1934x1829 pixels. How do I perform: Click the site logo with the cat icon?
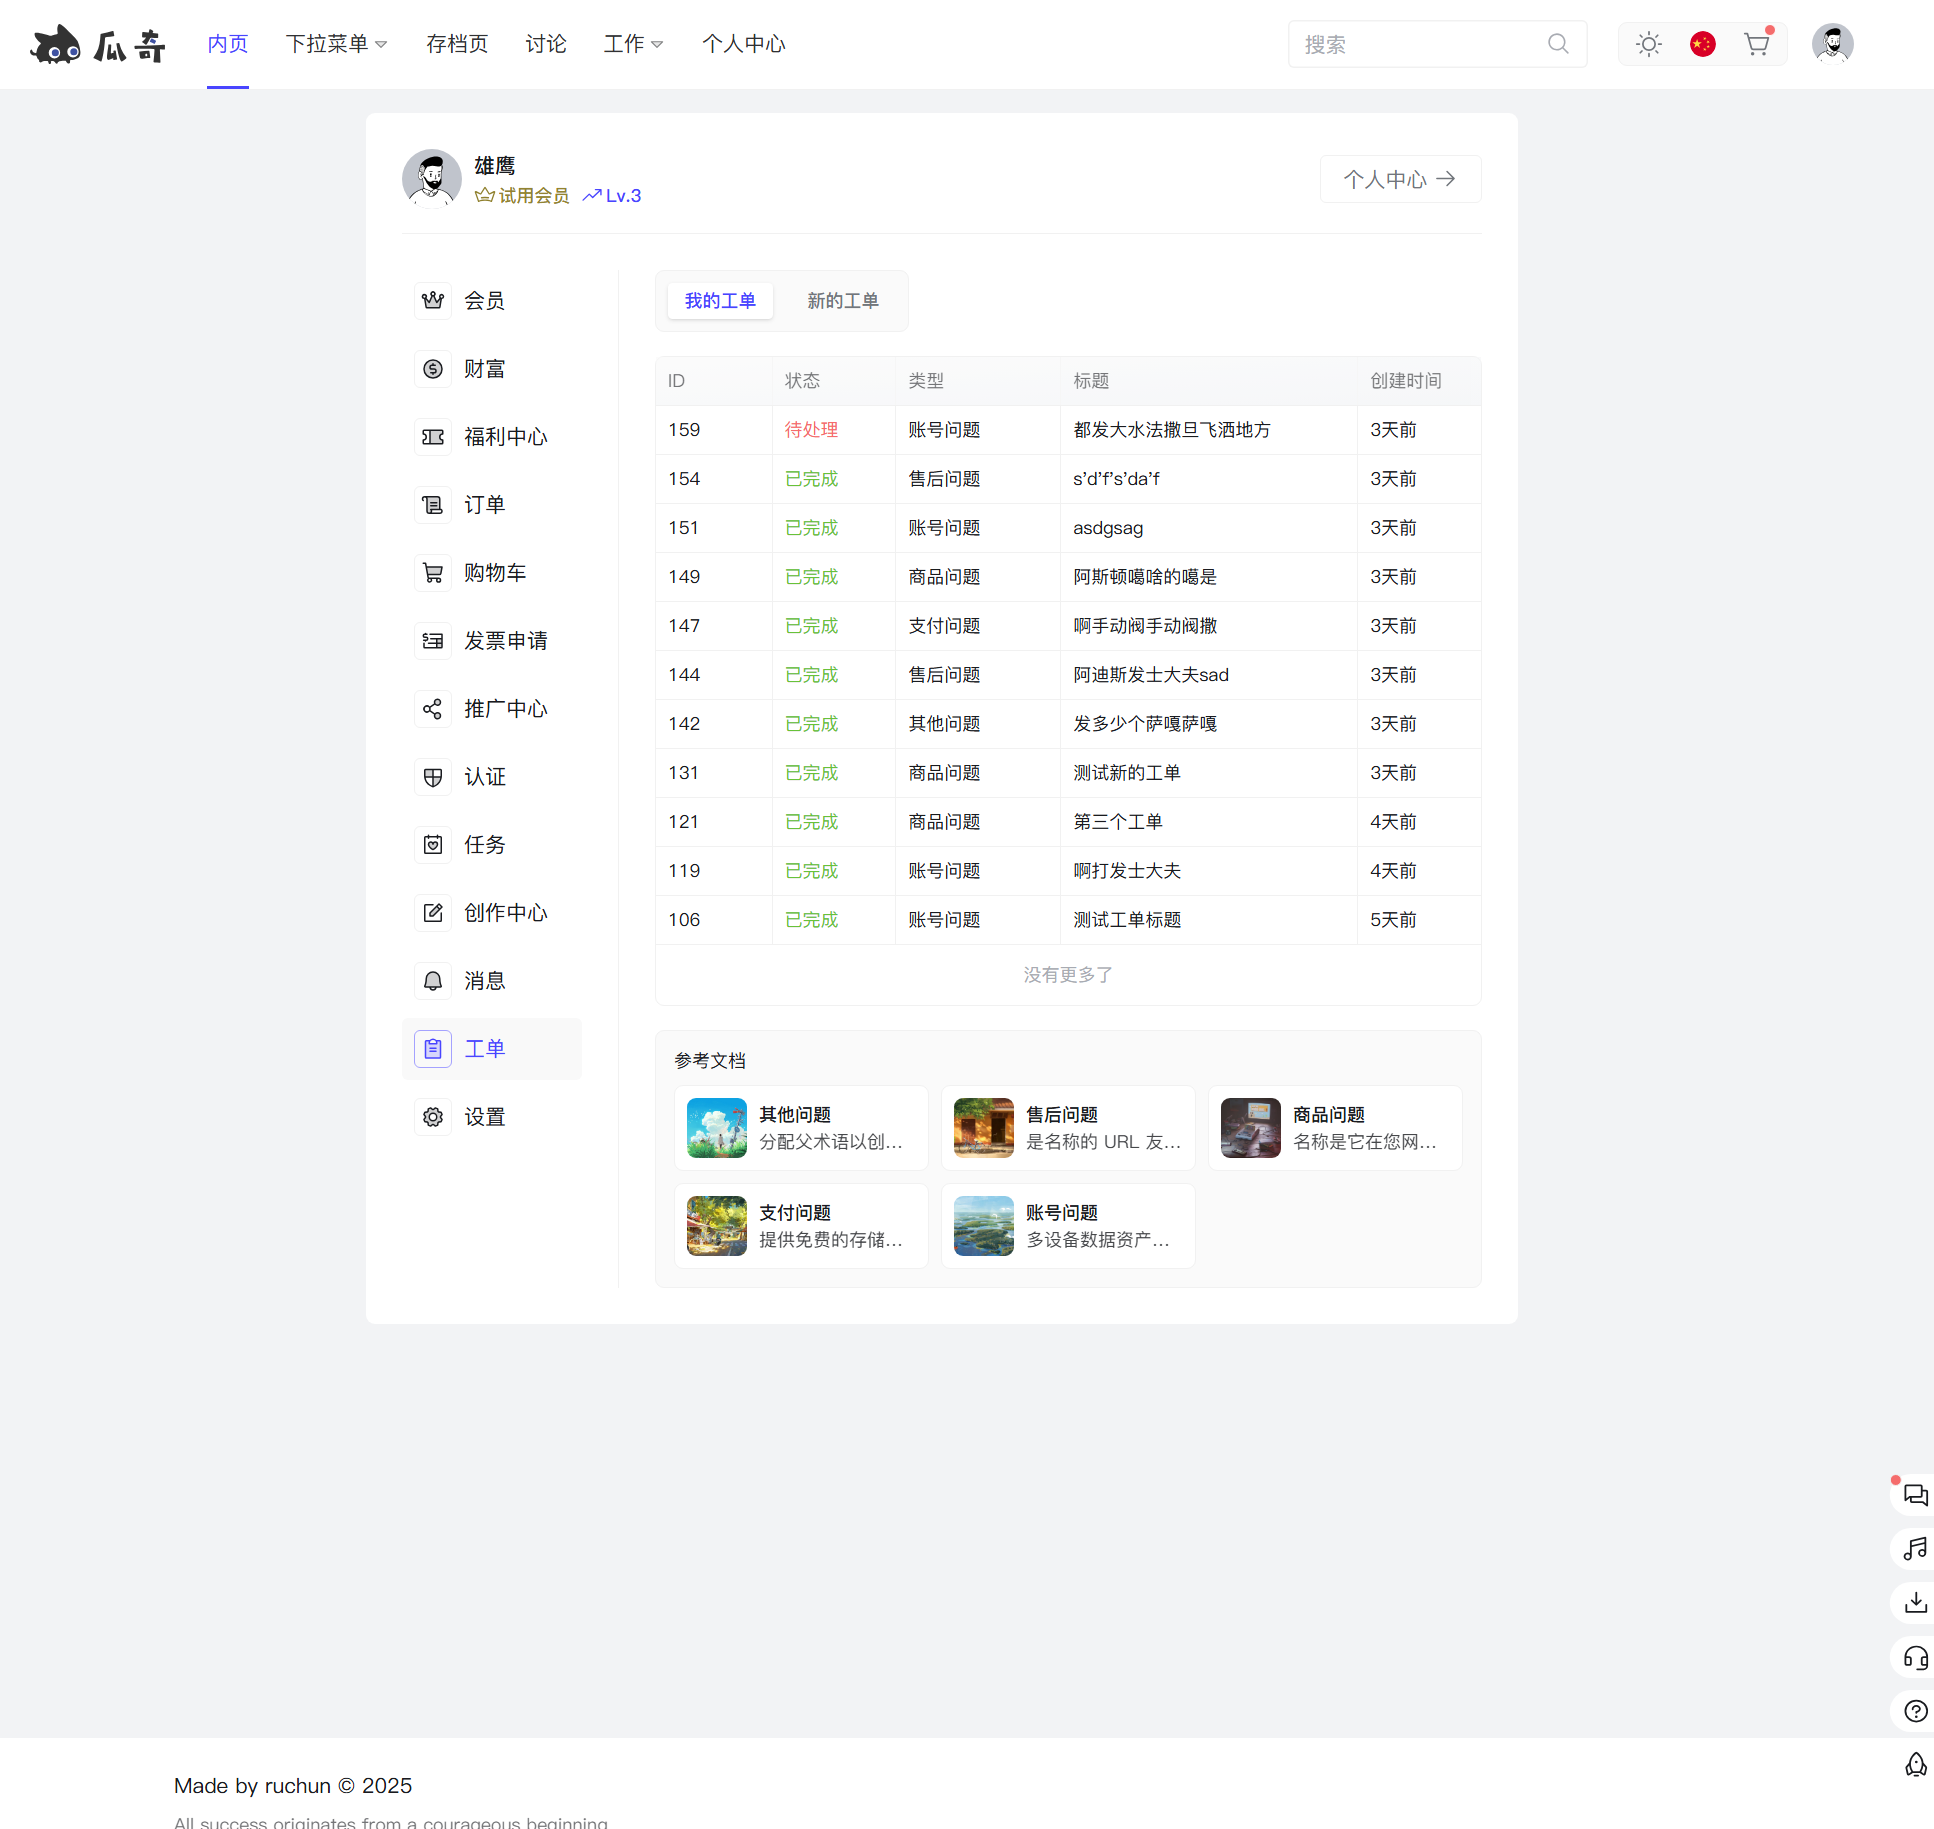click(97, 44)
